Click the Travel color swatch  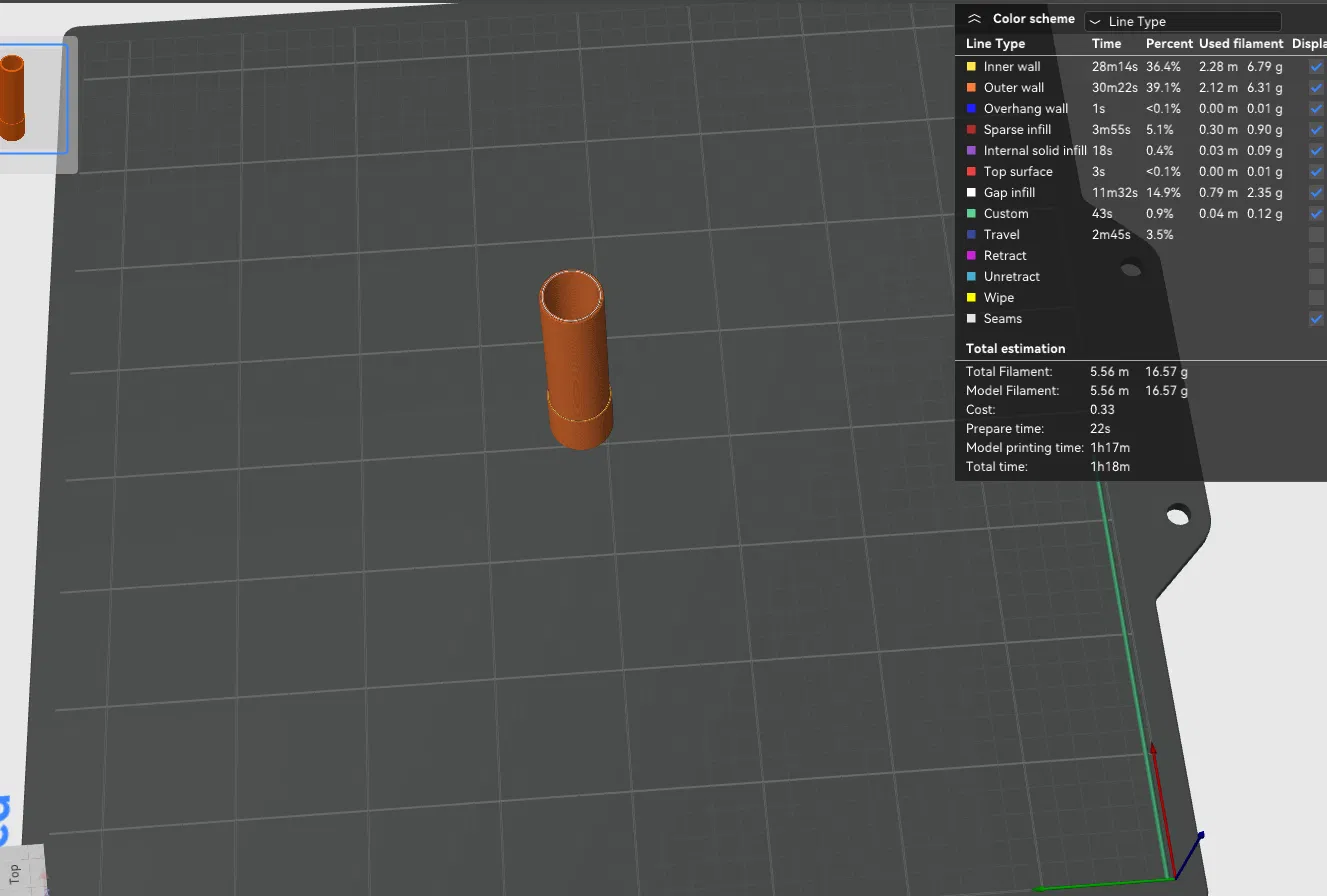(971, 235)
